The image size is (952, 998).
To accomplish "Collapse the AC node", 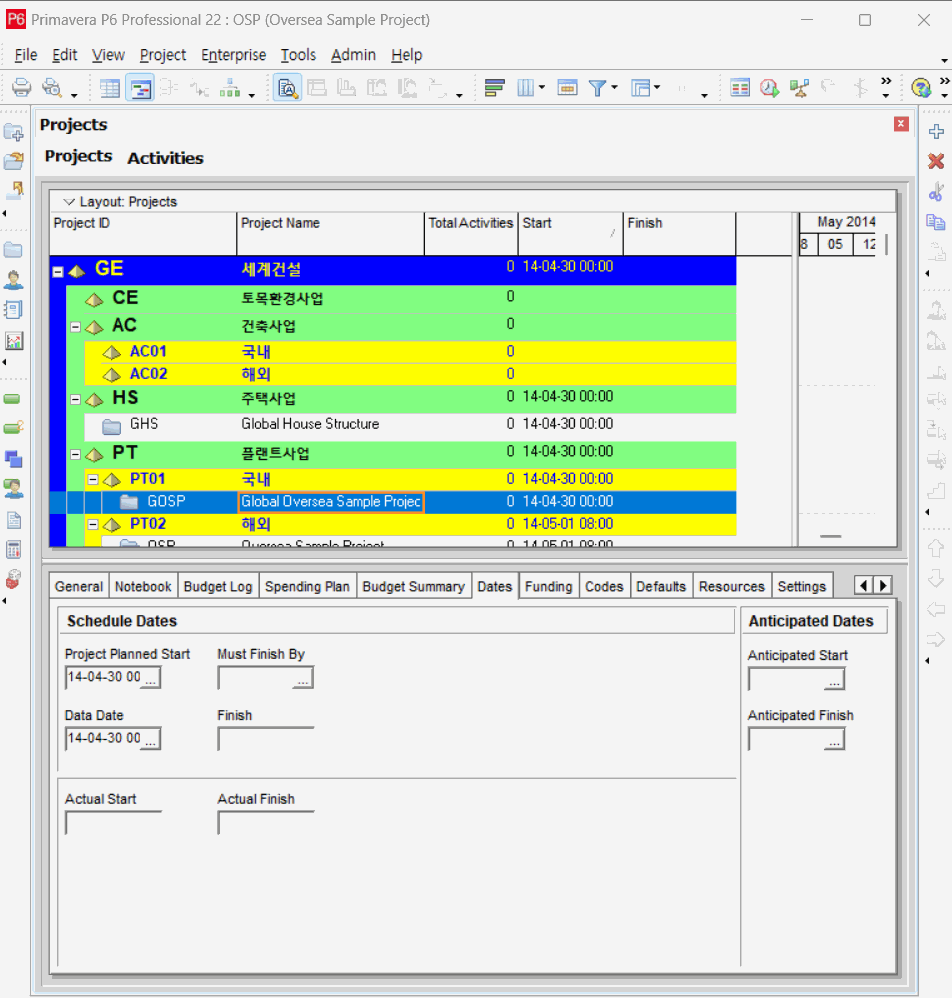I will pyautogui.click(x=76, y=327).
